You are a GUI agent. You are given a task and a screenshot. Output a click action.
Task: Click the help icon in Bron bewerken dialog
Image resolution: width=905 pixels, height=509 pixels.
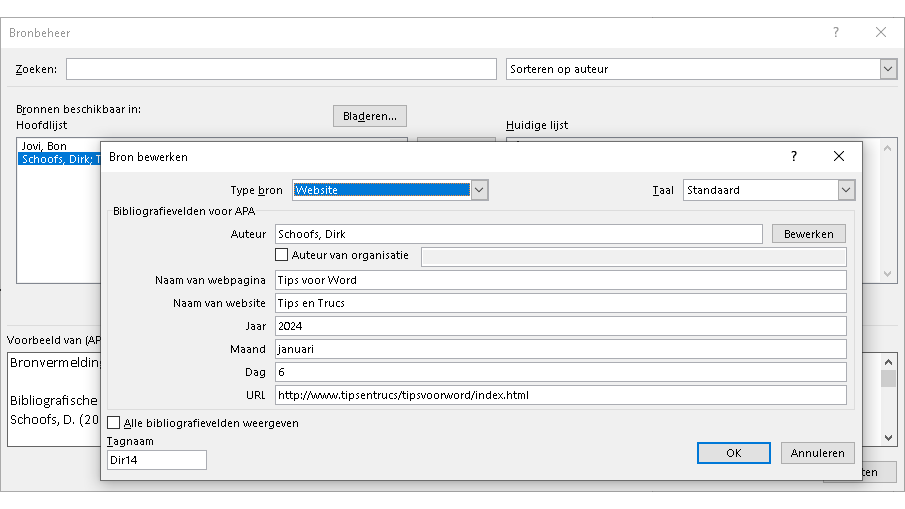coord(794,157)
